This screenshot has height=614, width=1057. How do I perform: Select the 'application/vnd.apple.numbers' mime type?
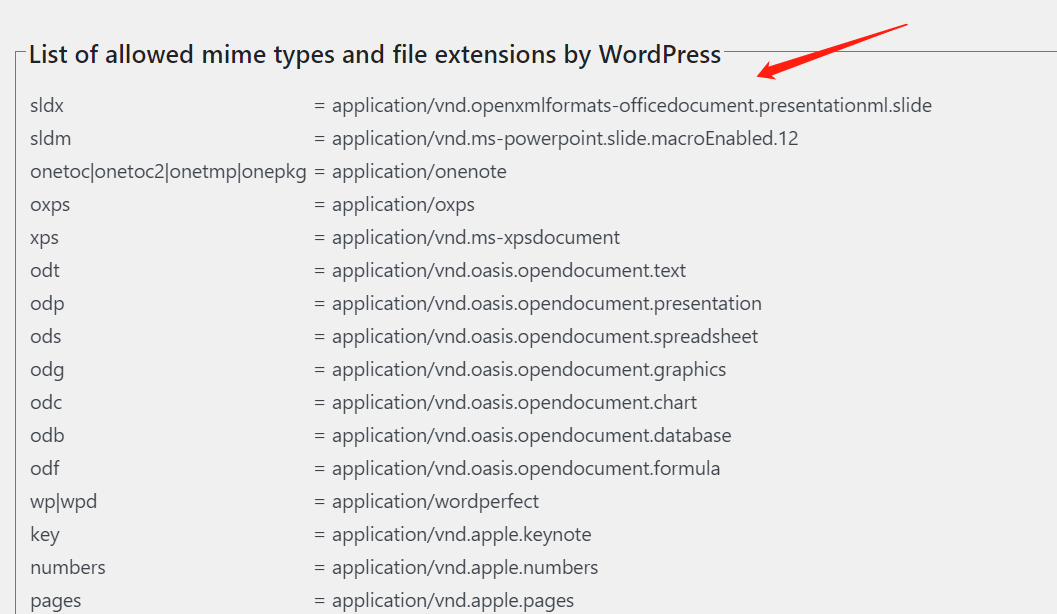[x=465, y=568]
